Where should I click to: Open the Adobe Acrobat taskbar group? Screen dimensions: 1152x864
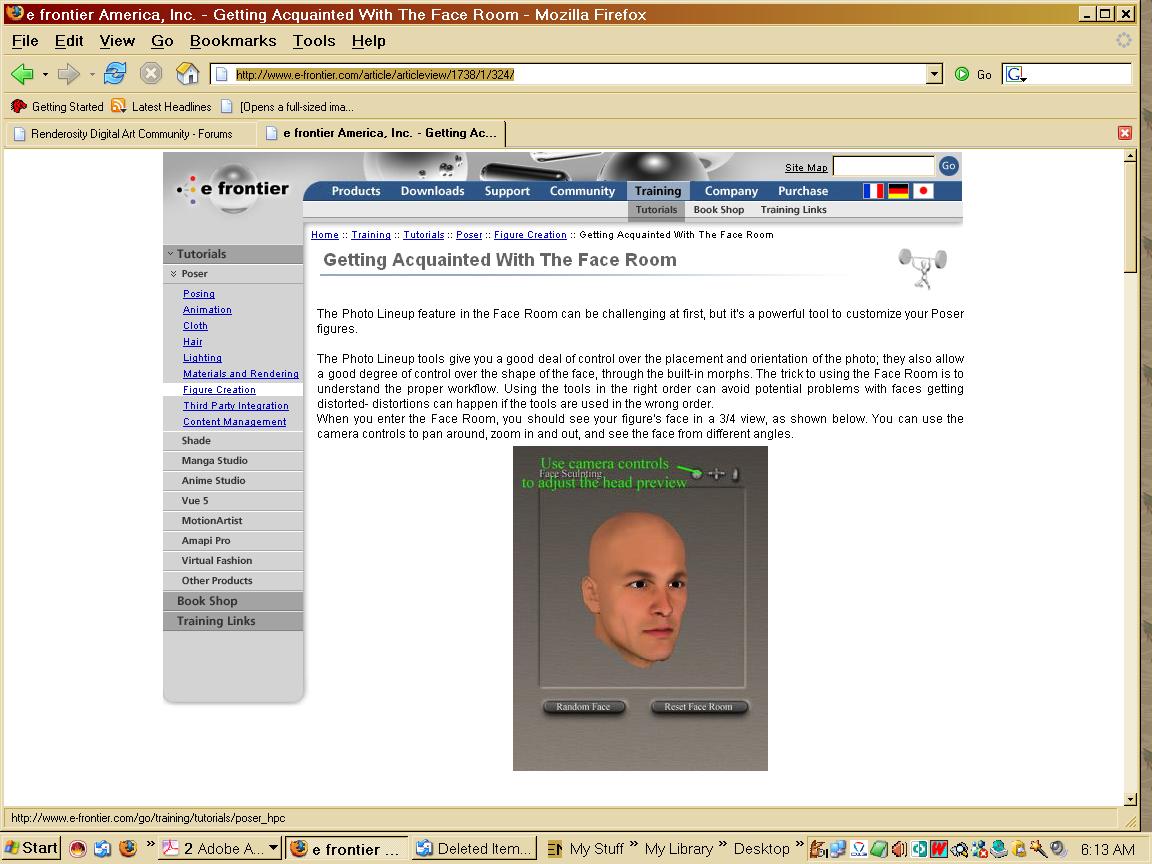click(220, 849)
